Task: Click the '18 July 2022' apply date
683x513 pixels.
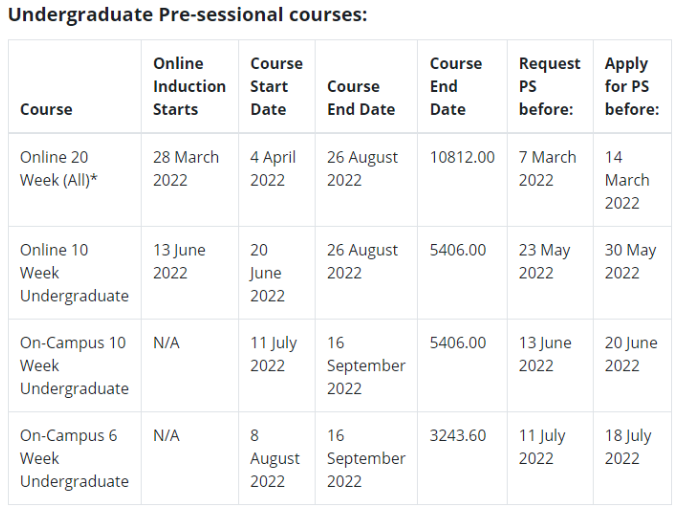Action: pos(628,447)
